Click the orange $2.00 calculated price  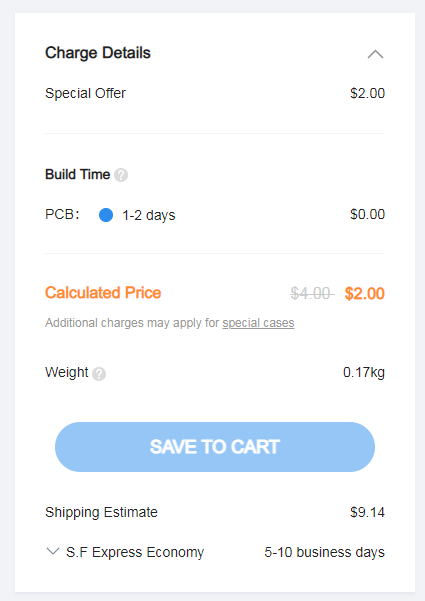coord(364,294)
